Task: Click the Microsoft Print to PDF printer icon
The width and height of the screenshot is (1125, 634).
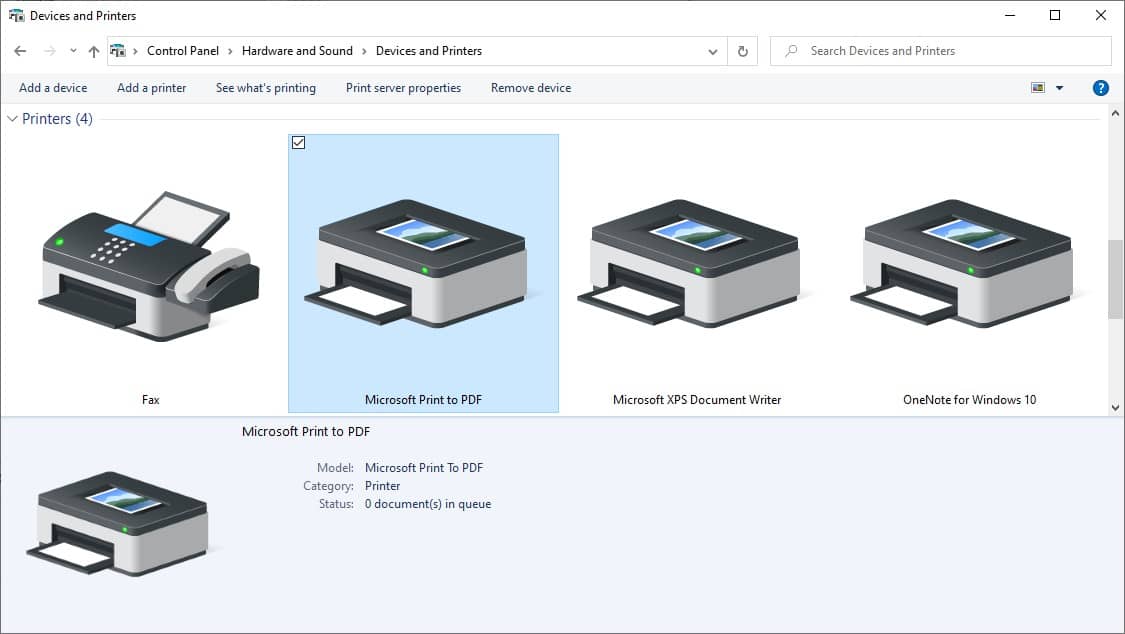Action: point(423,263)
